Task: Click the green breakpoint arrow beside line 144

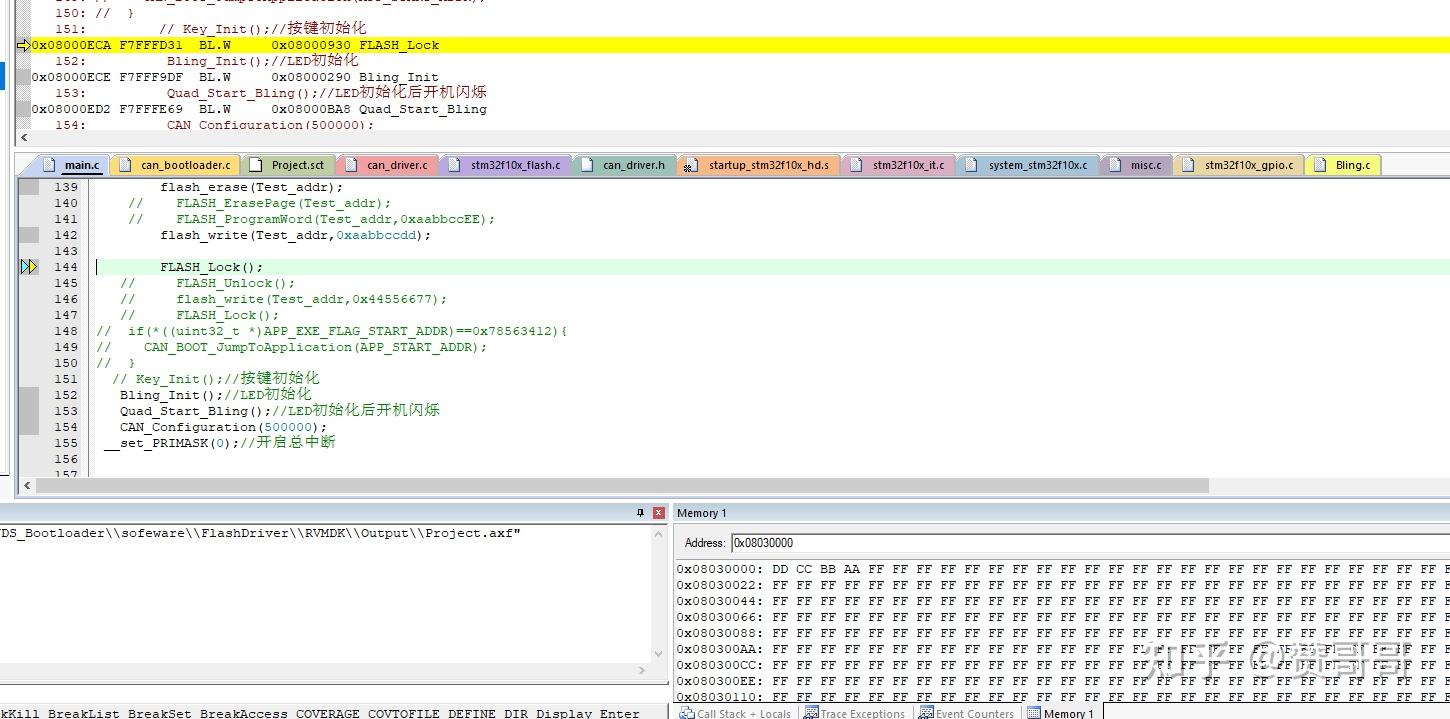Action: click(27, 267)
